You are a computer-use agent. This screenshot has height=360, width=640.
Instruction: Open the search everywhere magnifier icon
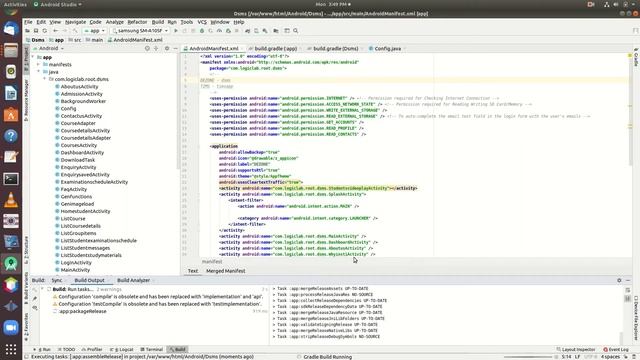[x=296, y=31]
